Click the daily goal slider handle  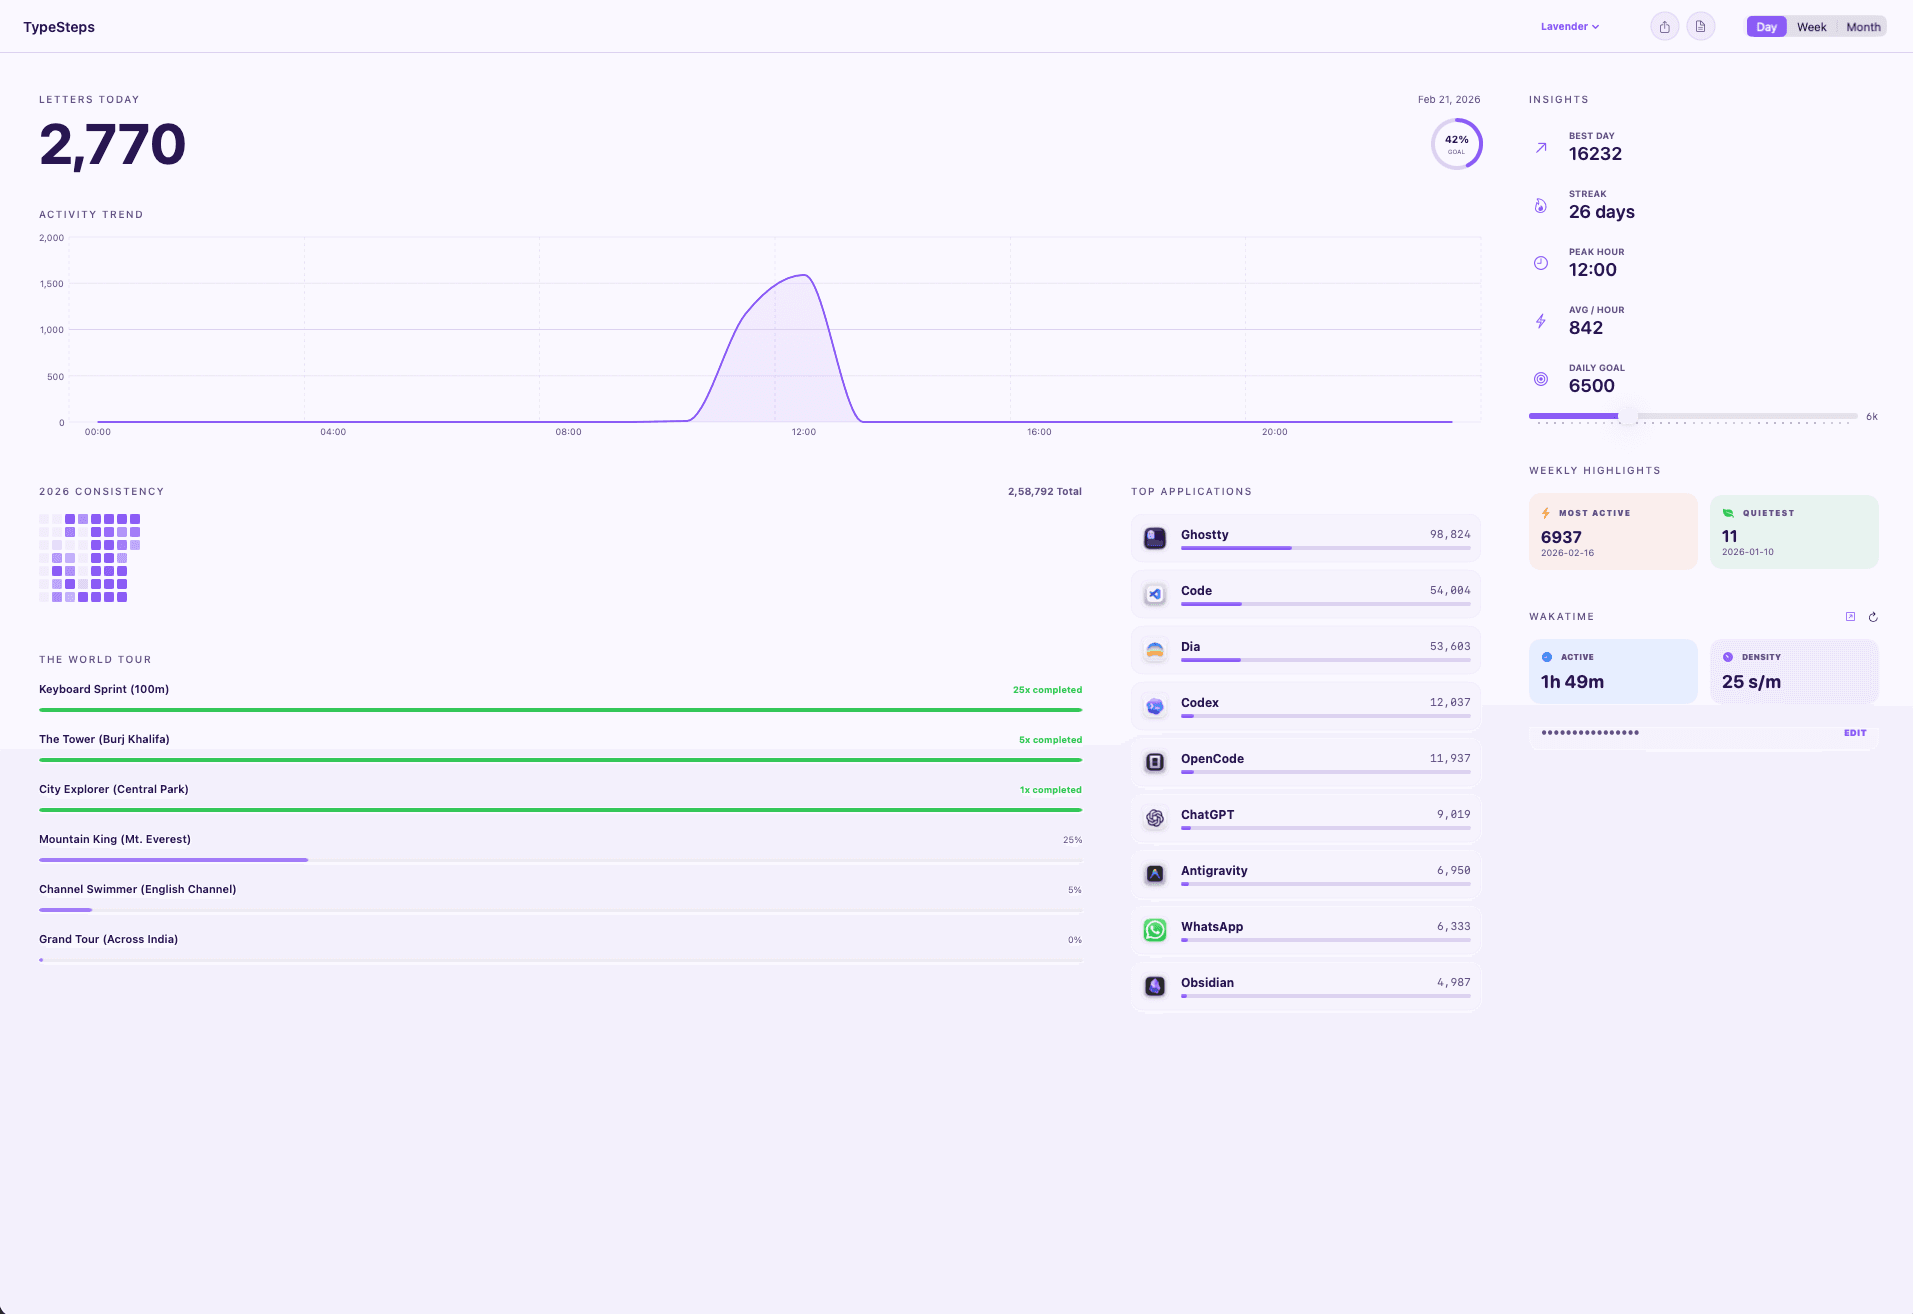coord(1628,416)
